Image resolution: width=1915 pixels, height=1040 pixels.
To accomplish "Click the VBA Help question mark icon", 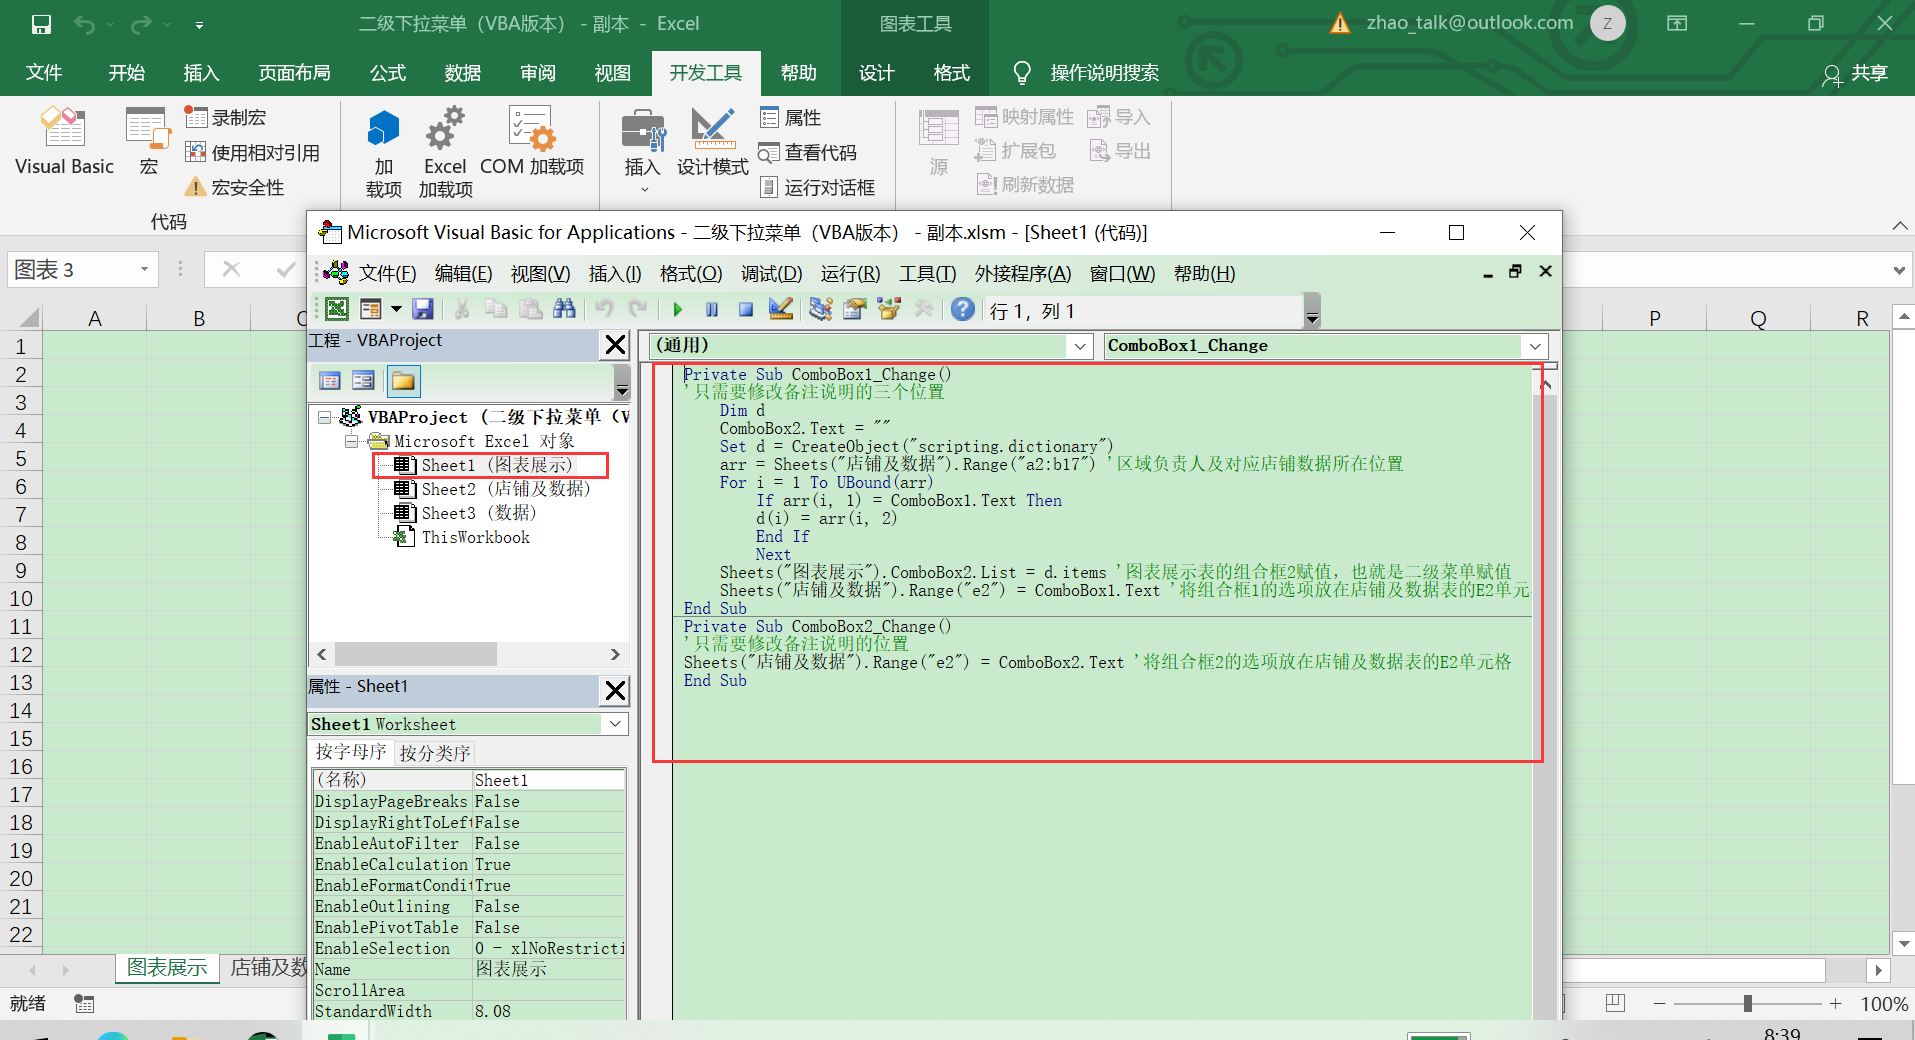I will click(x=962, y=310).
